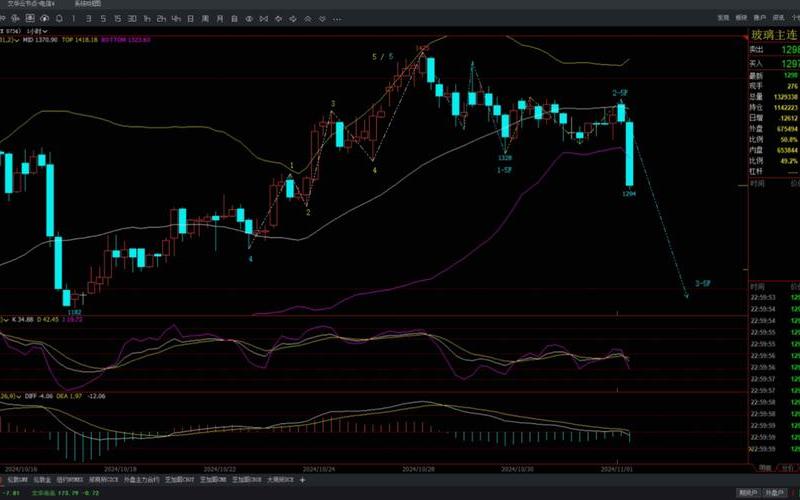800x500 pixels.
Task: Click the first icon in the top toolbar
Action: [x=8, y=18]
